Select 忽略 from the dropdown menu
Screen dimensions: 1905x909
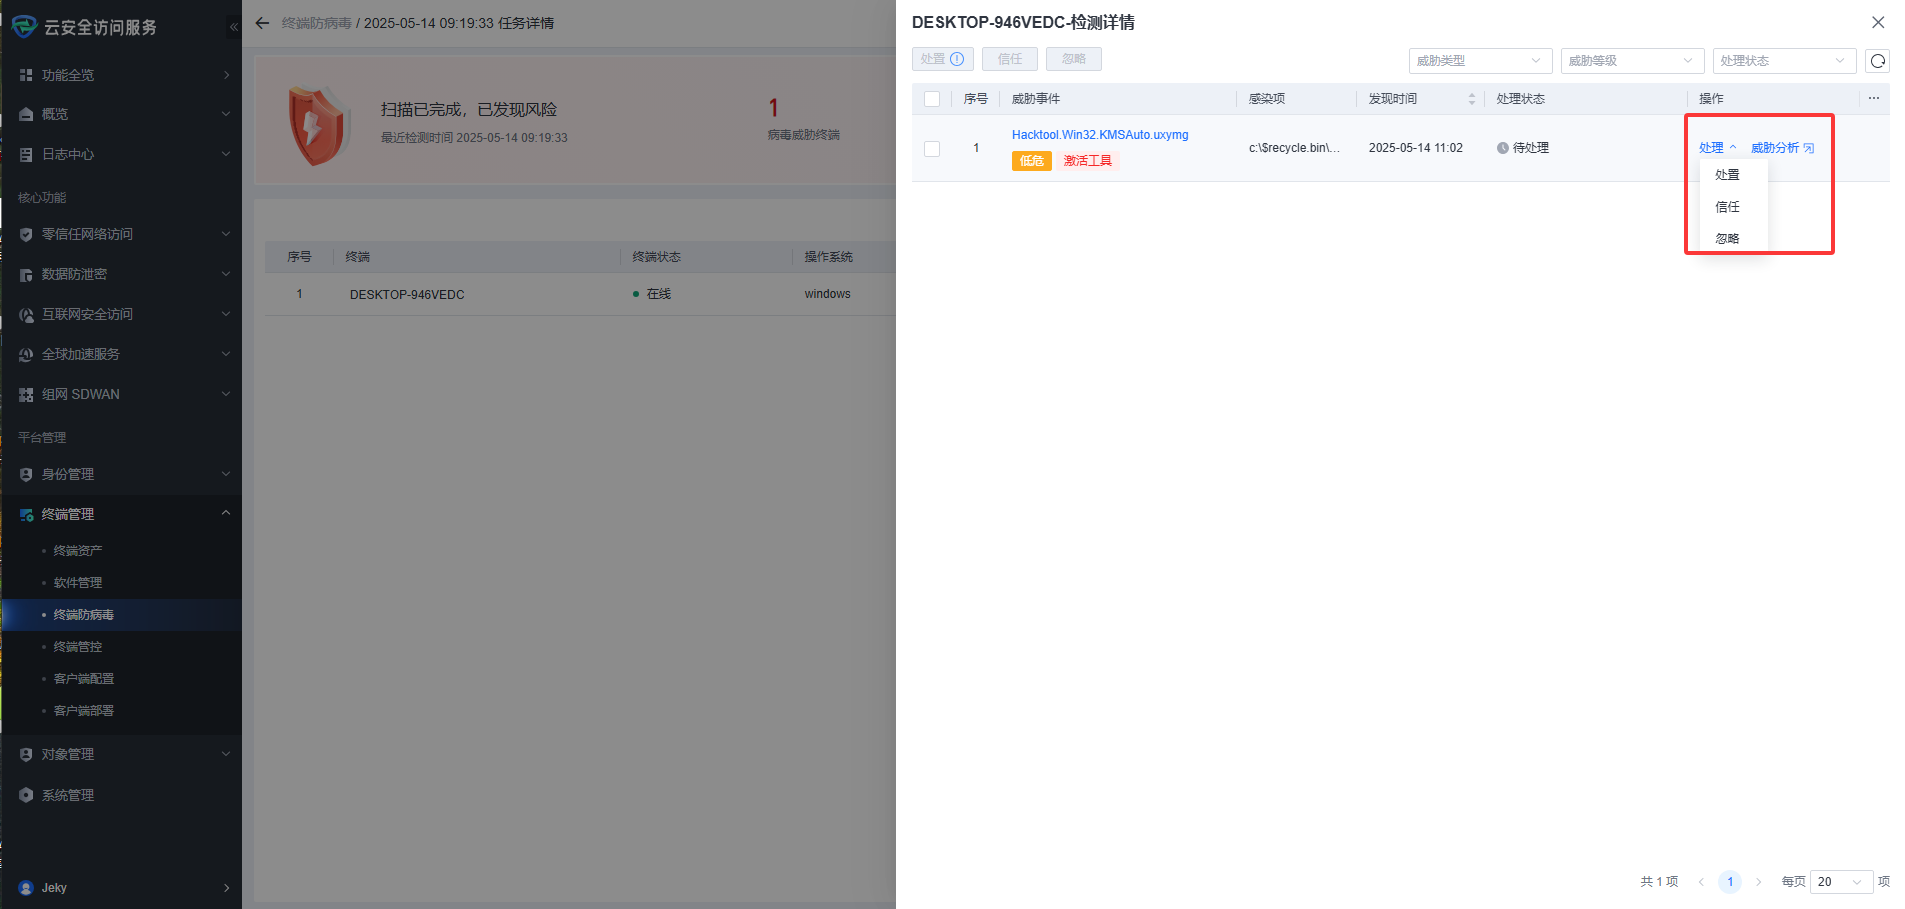click(1727, 239)
